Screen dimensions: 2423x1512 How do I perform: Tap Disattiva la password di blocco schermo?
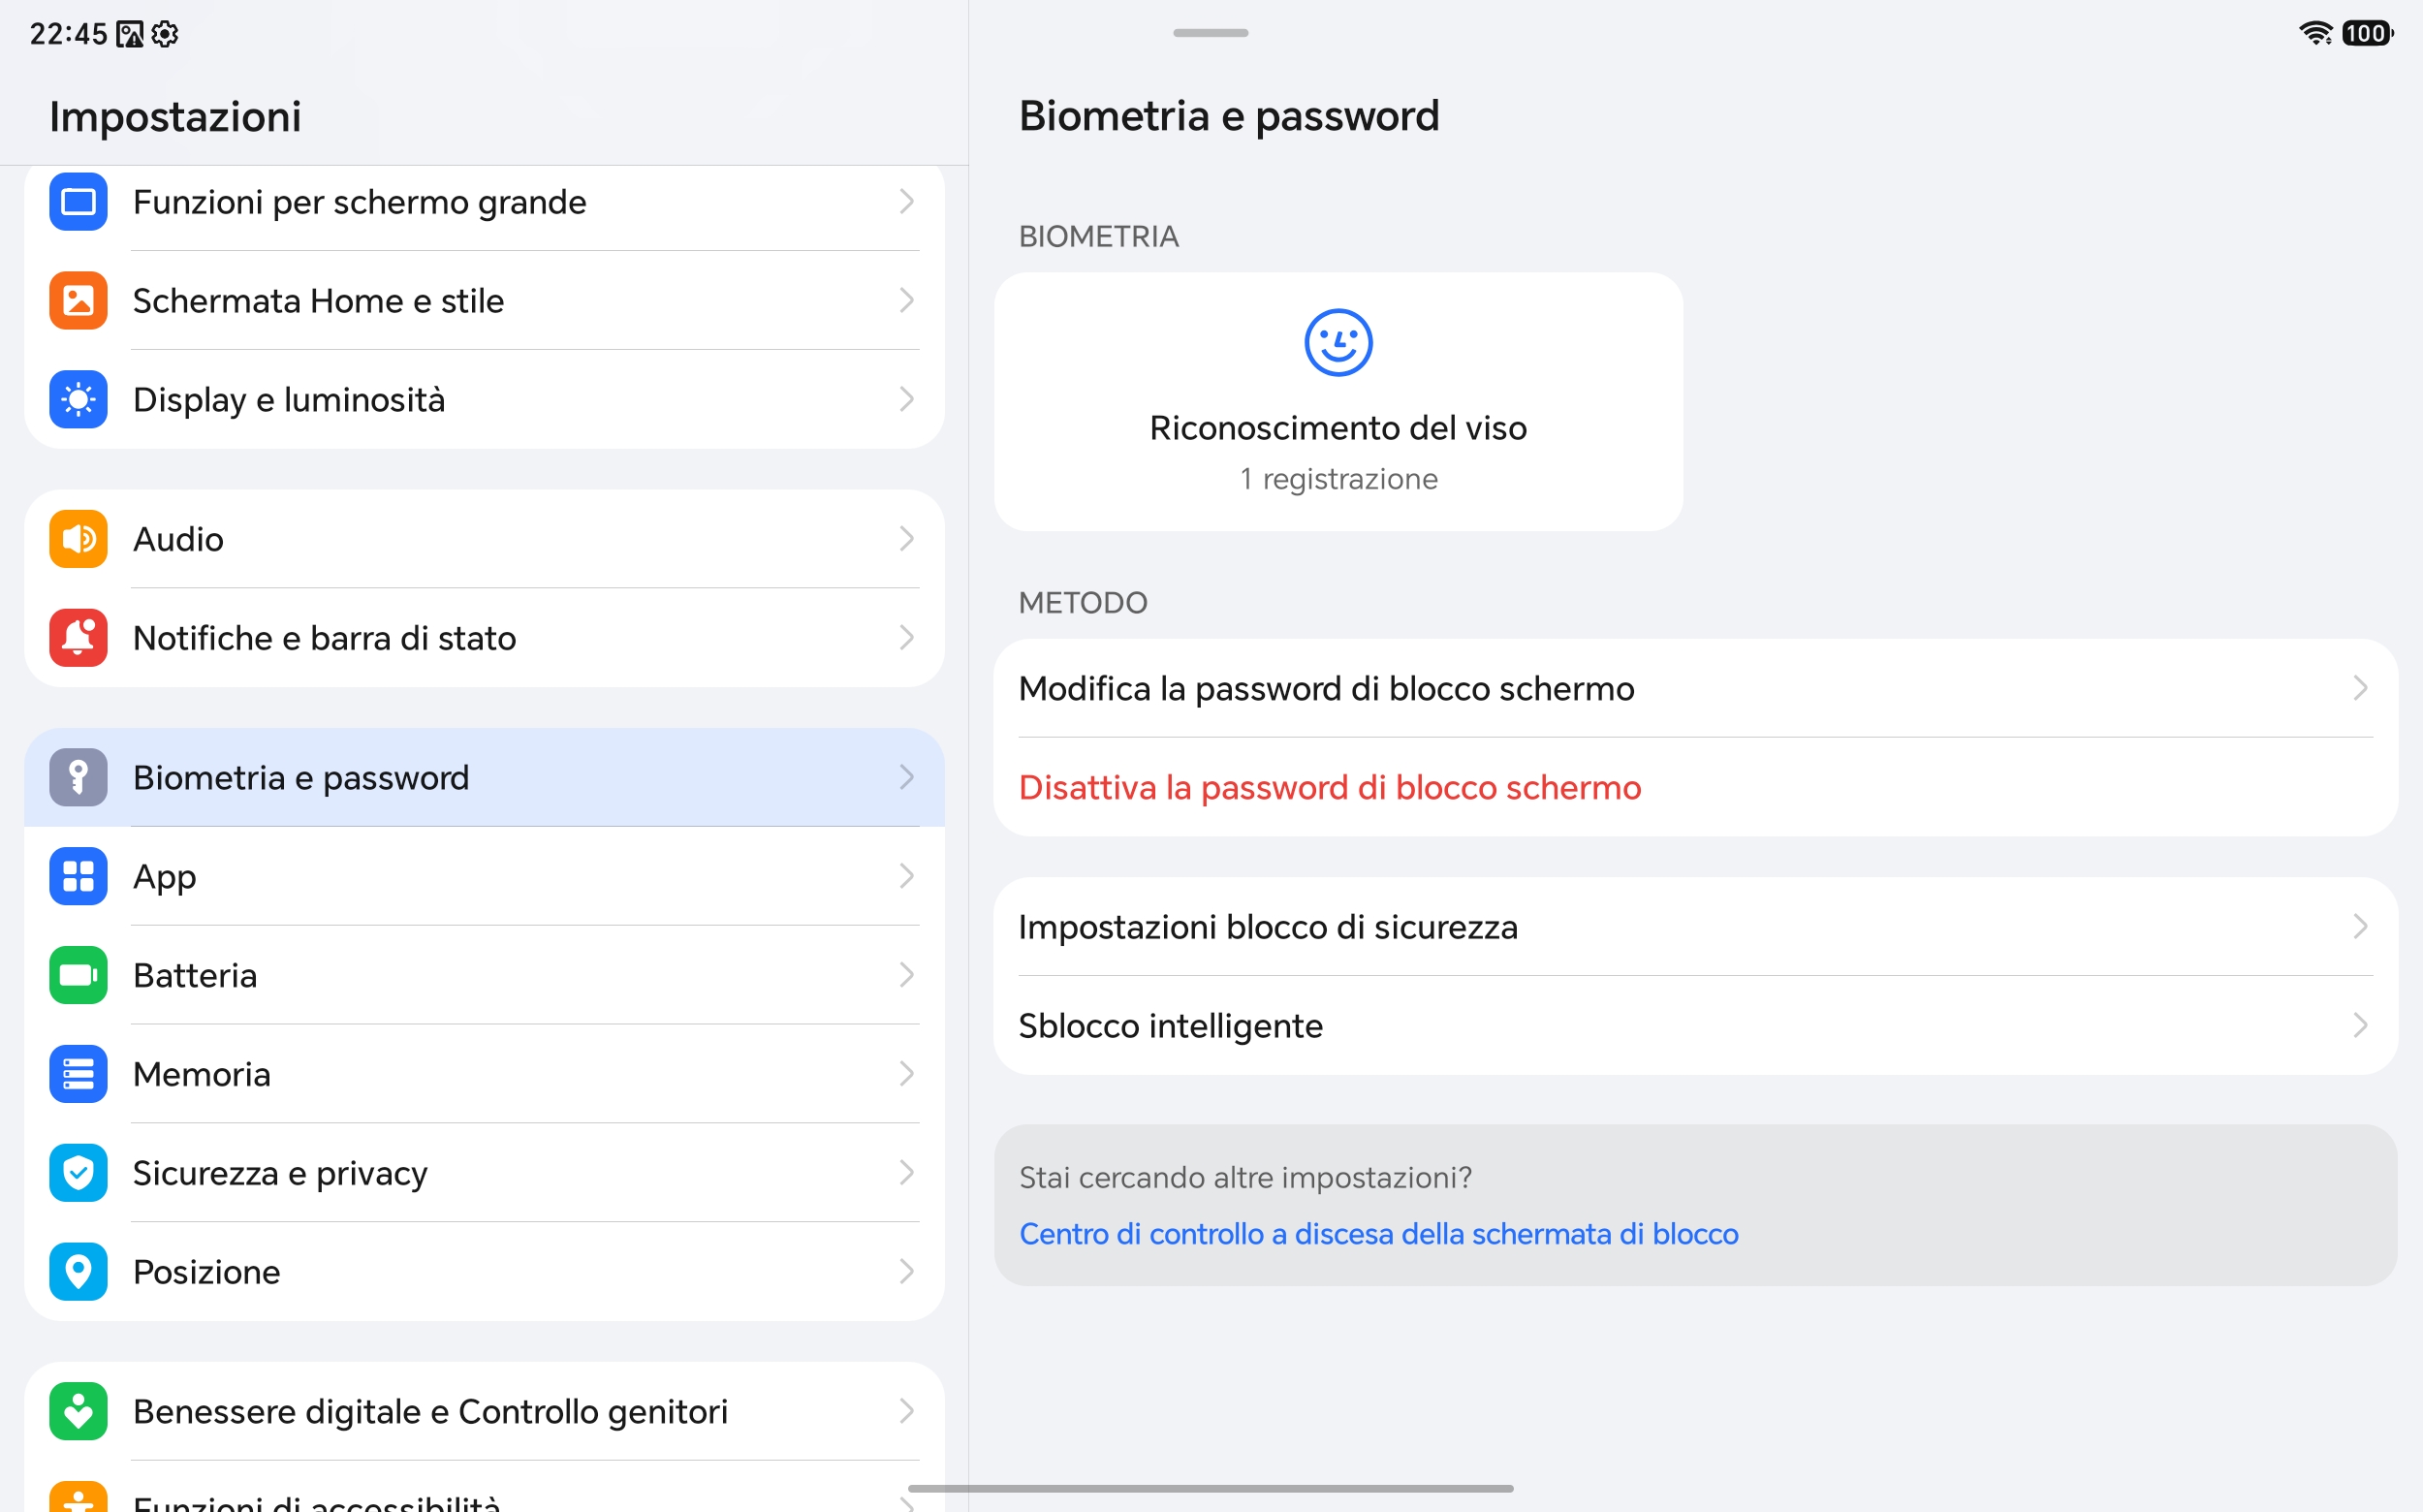click(1329, 787)
